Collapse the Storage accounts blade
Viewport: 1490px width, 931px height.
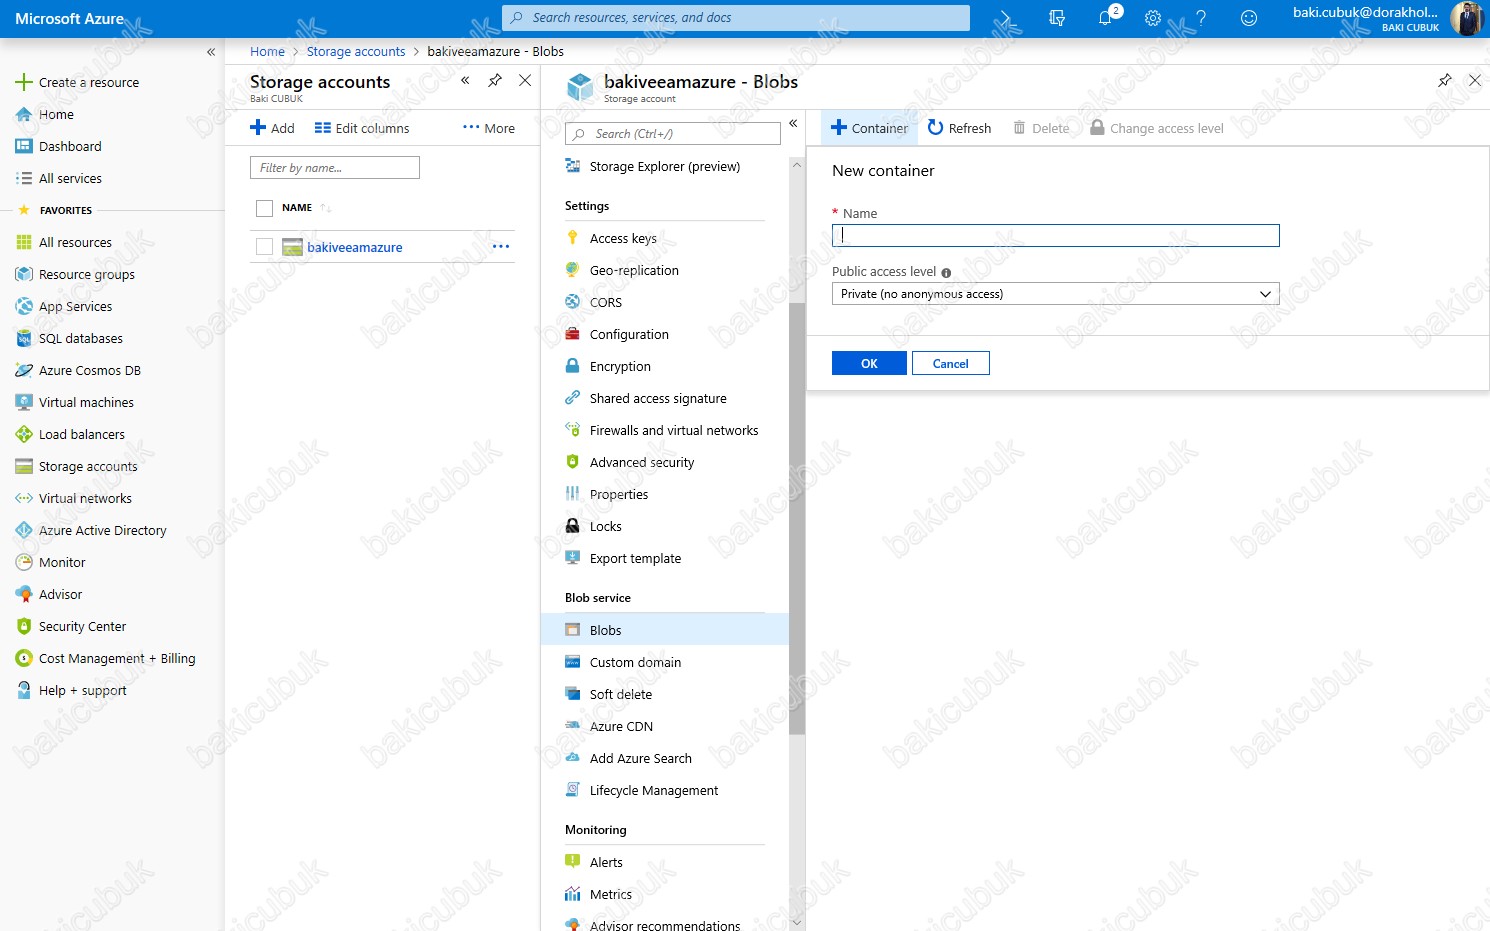[x=465, y=80]
